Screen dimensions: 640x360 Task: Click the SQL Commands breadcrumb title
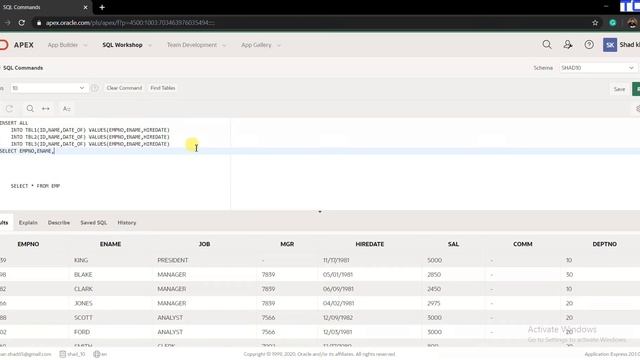tap(23, 68)
